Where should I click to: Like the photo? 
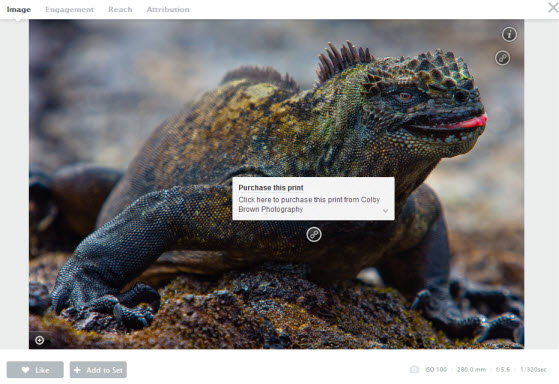click(35, 370)
